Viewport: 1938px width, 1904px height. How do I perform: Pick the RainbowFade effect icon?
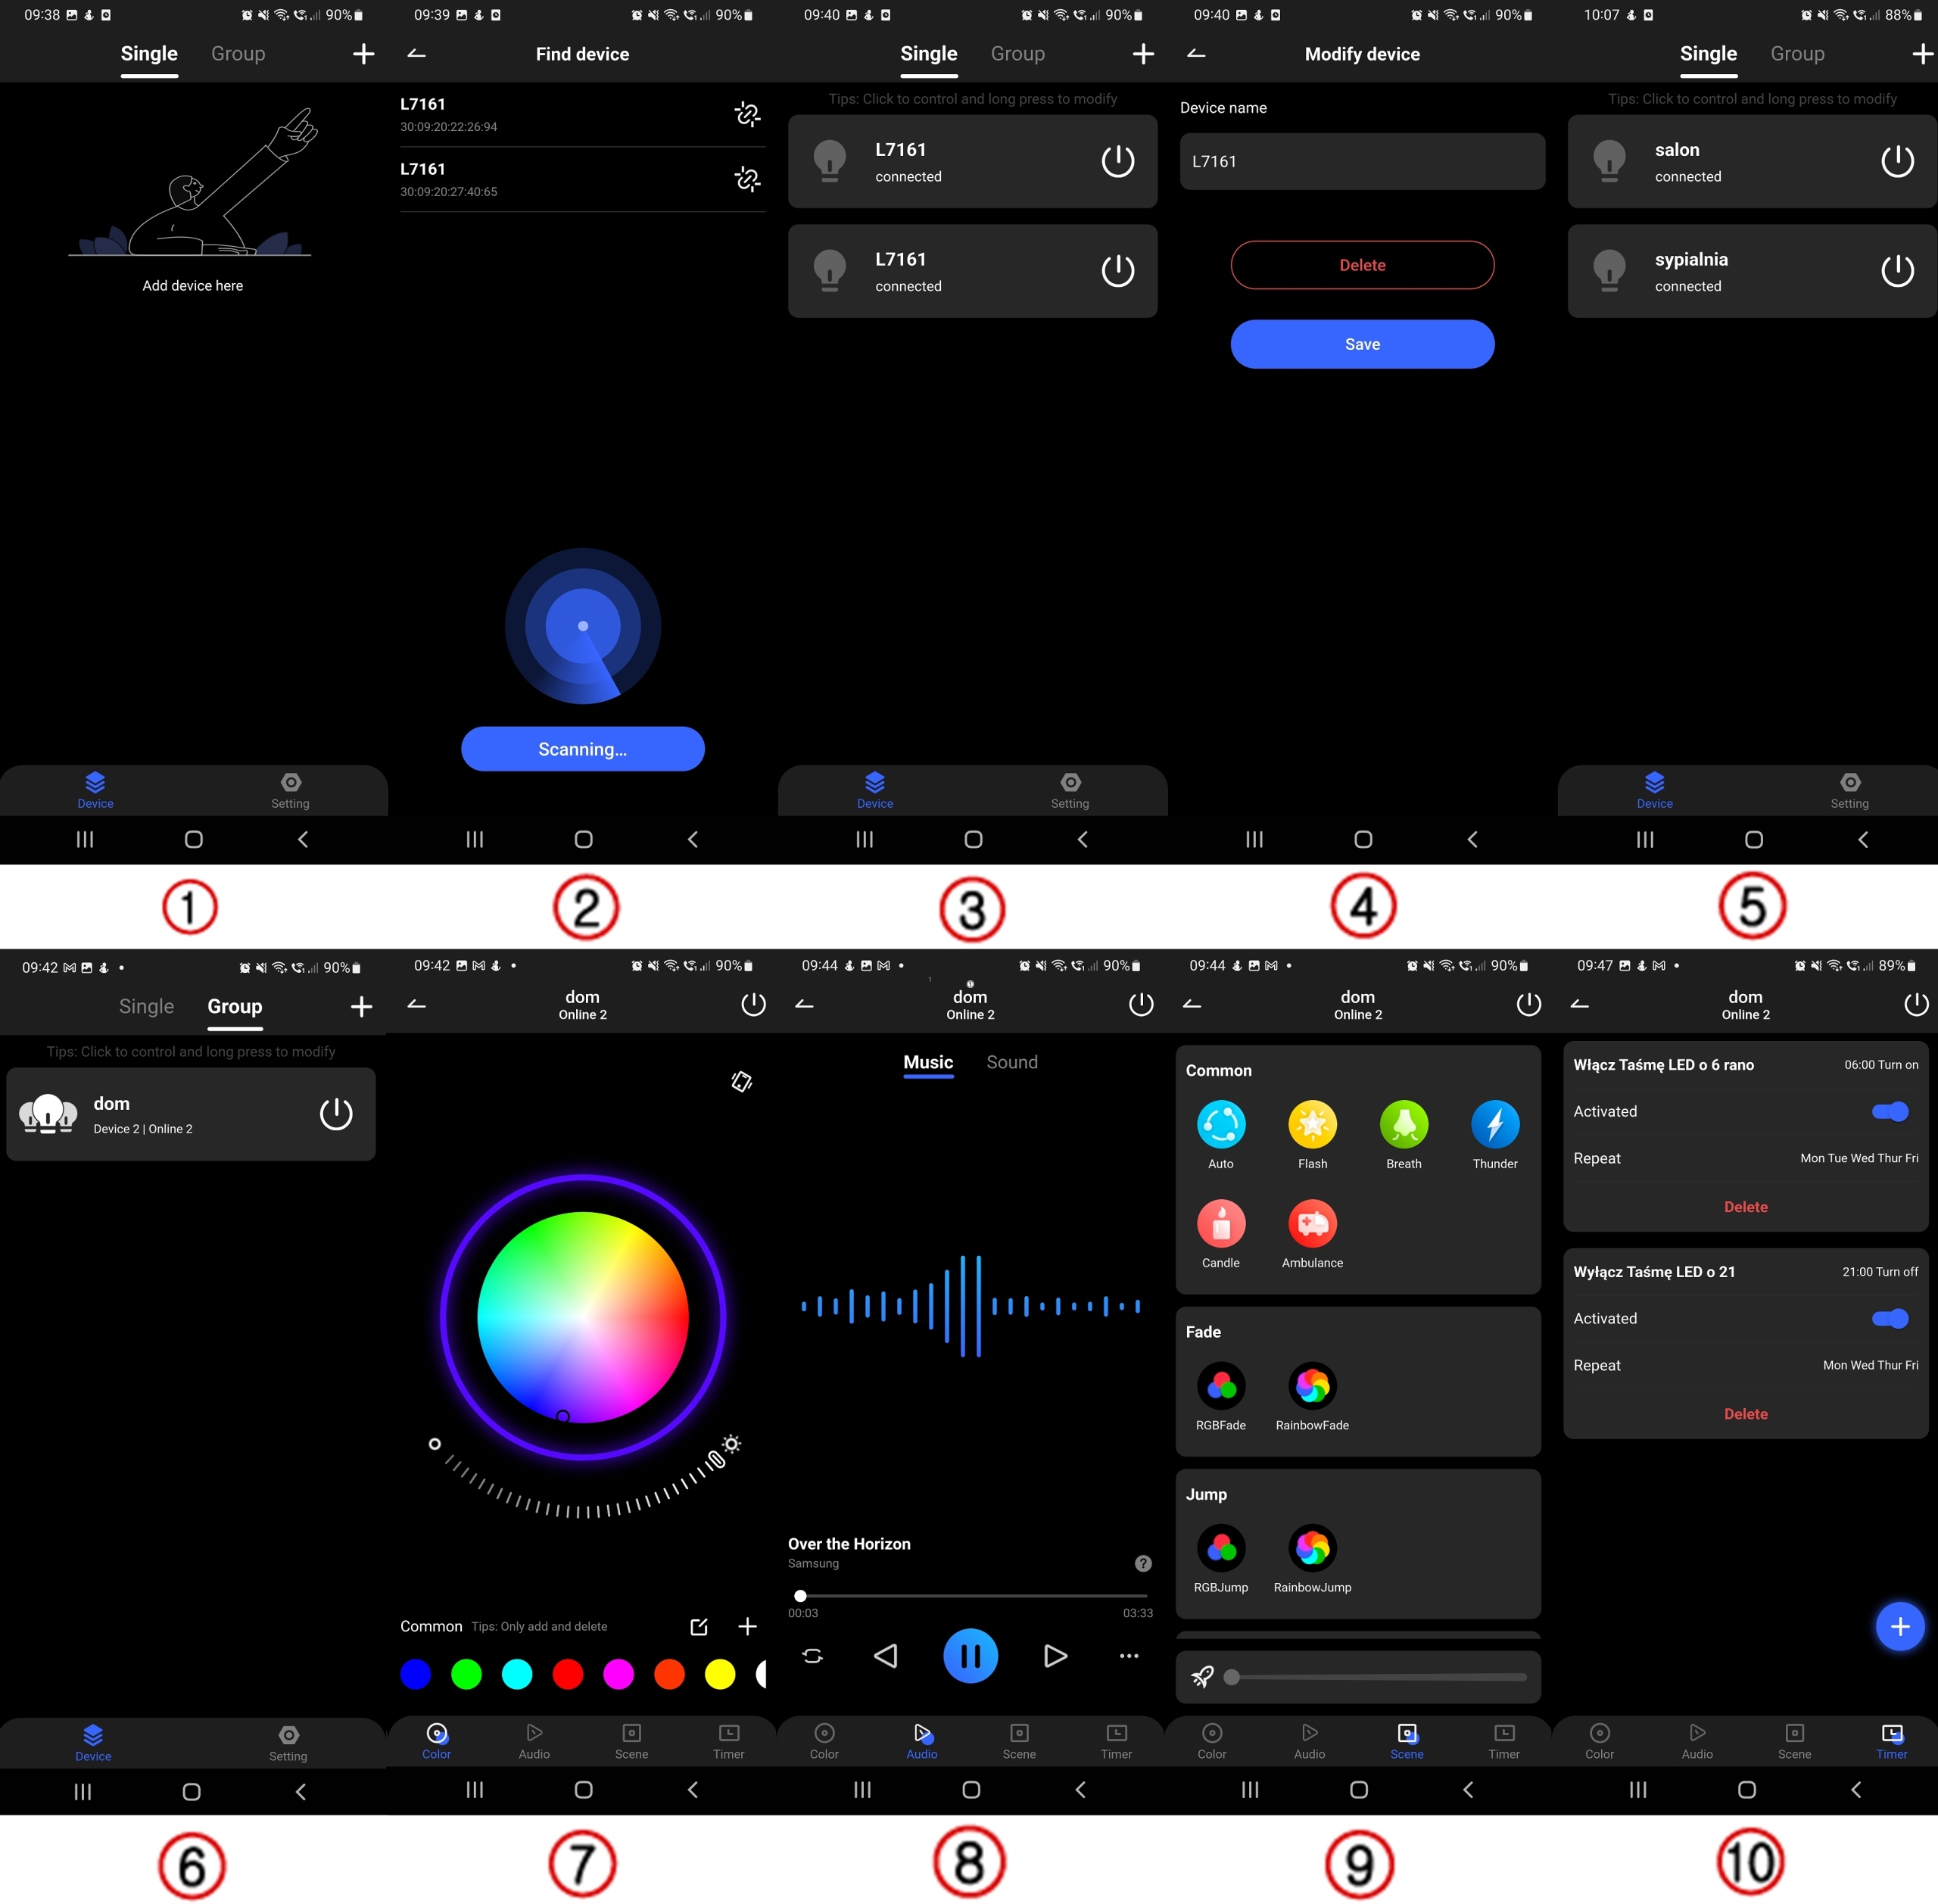point(1311,1385)
